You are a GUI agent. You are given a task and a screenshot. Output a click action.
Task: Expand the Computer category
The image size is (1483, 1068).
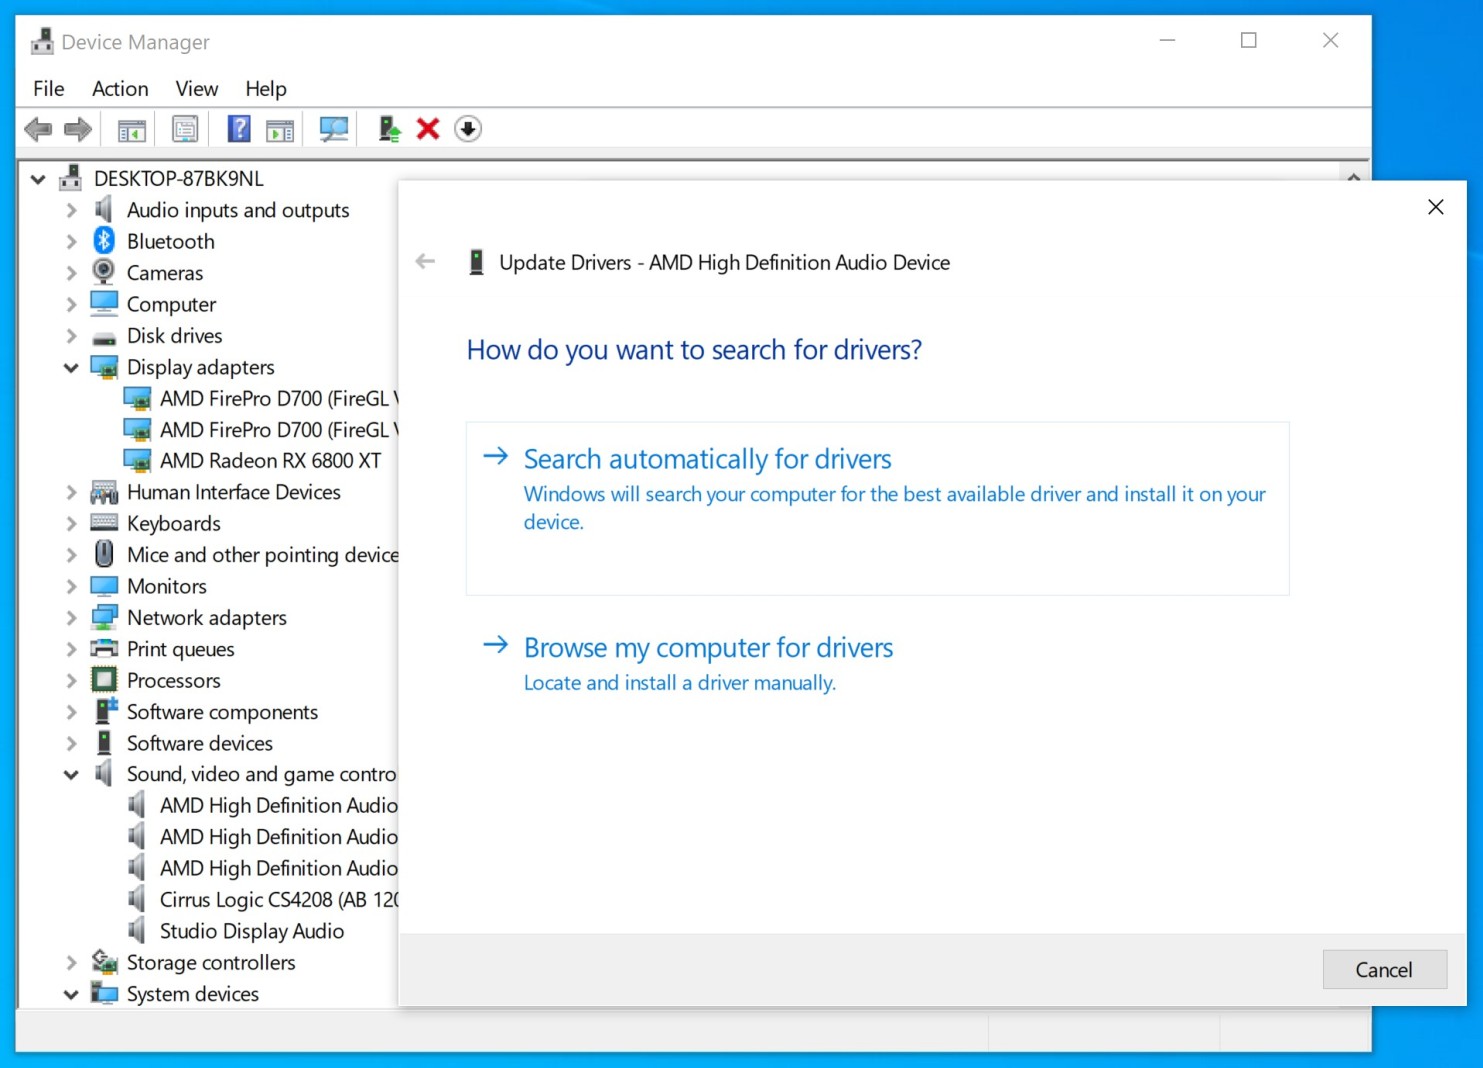click(x=71, y=304)
